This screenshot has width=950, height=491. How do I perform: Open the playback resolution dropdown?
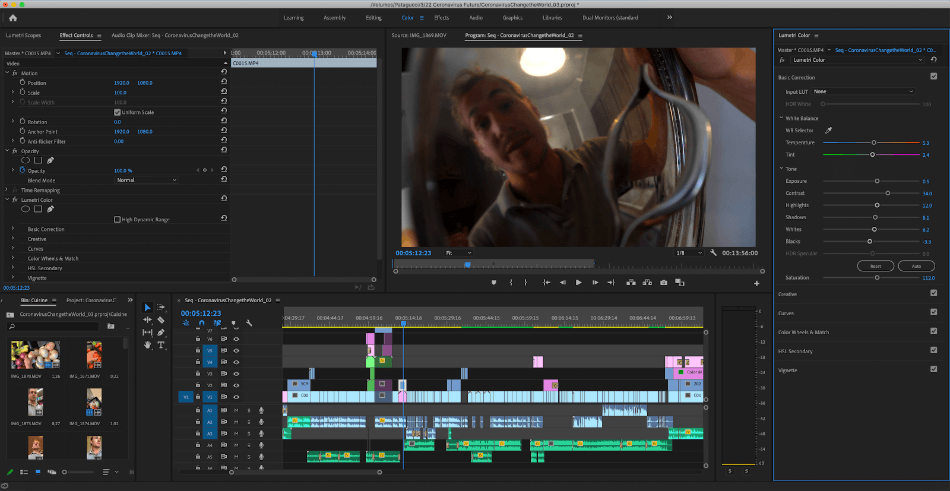690,252
